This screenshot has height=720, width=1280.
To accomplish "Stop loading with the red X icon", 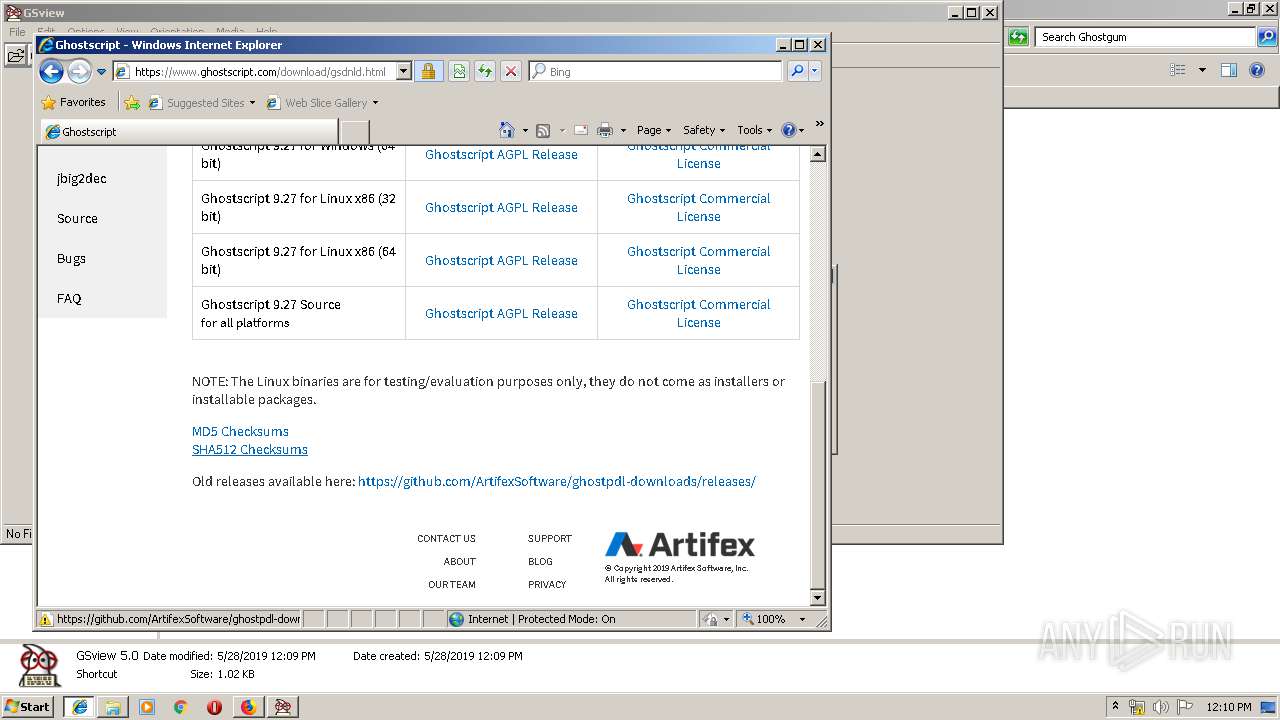I will click(x=510, y=71).
